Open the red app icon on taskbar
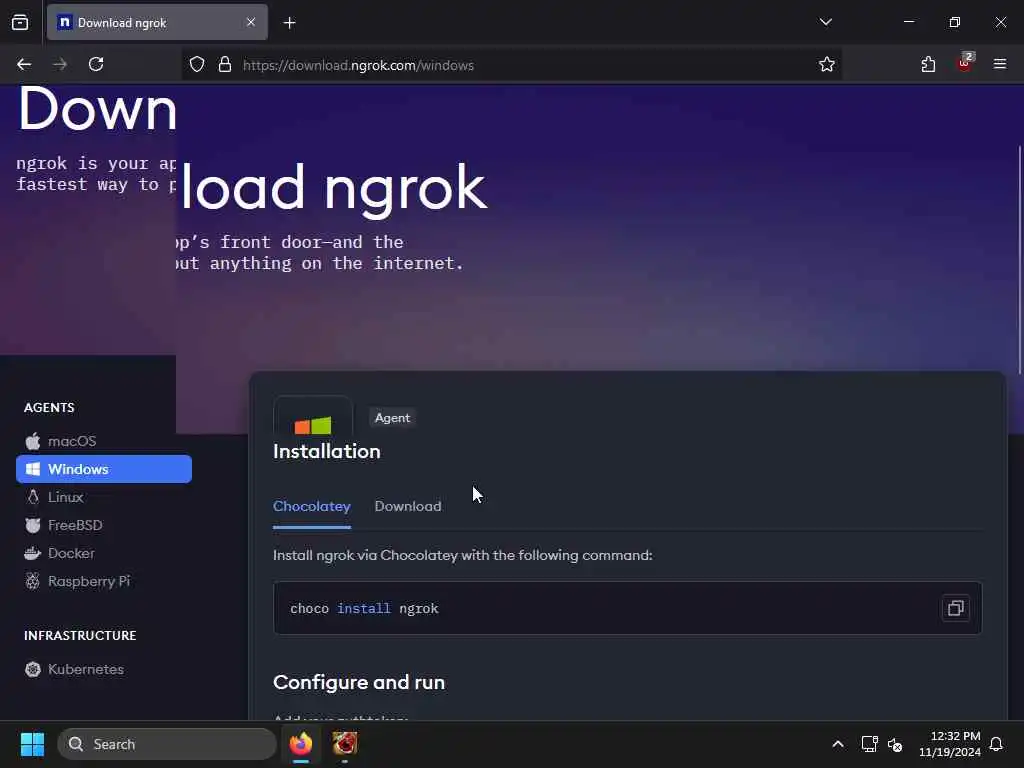The width and height of the screenshot is (1024, 768). [345, 744]
